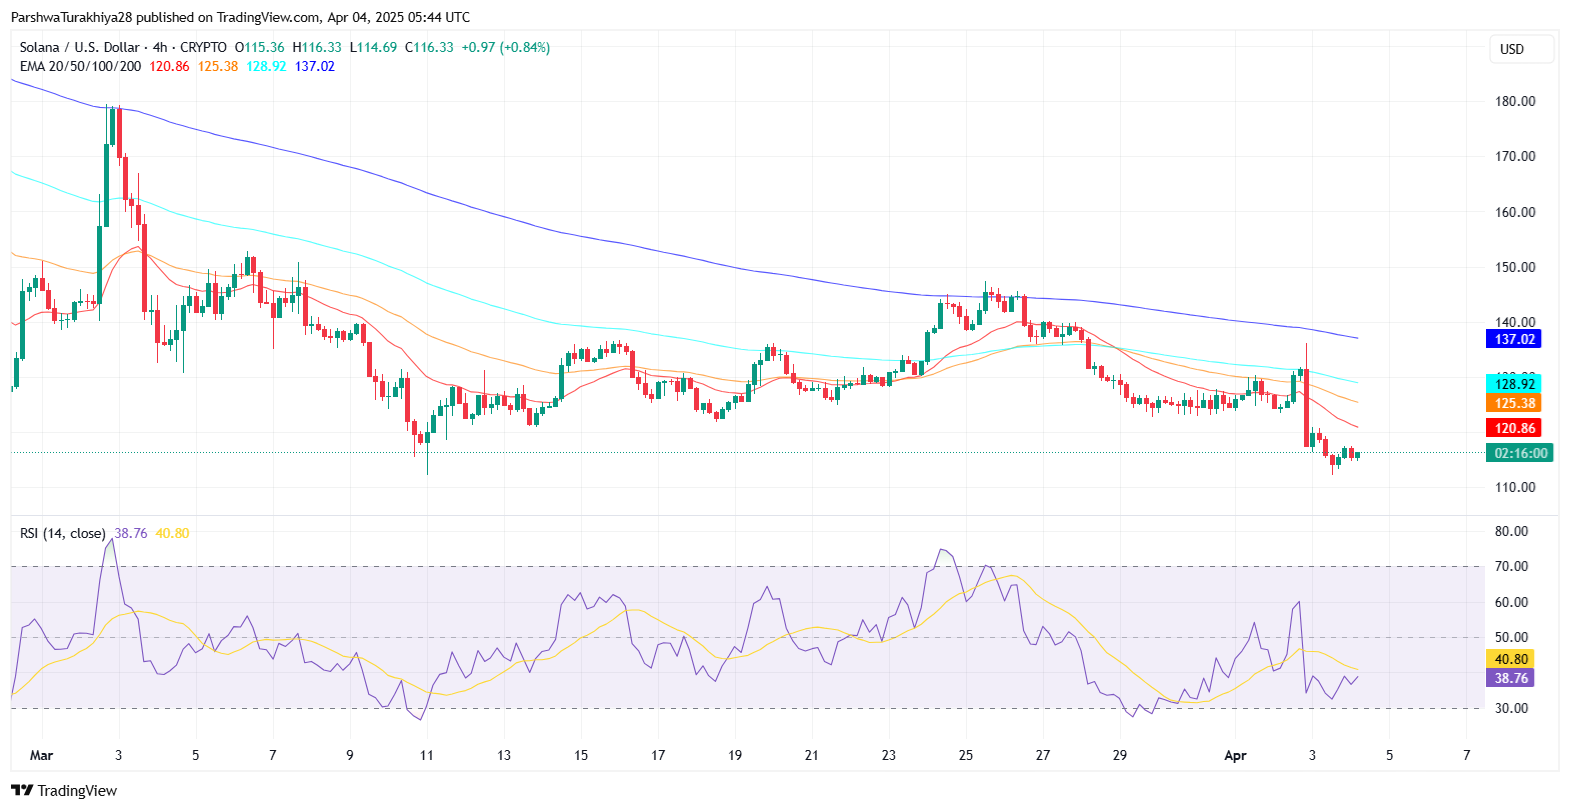
Task: Click the 160.00 price axis label
Action: pos(1515,212)
